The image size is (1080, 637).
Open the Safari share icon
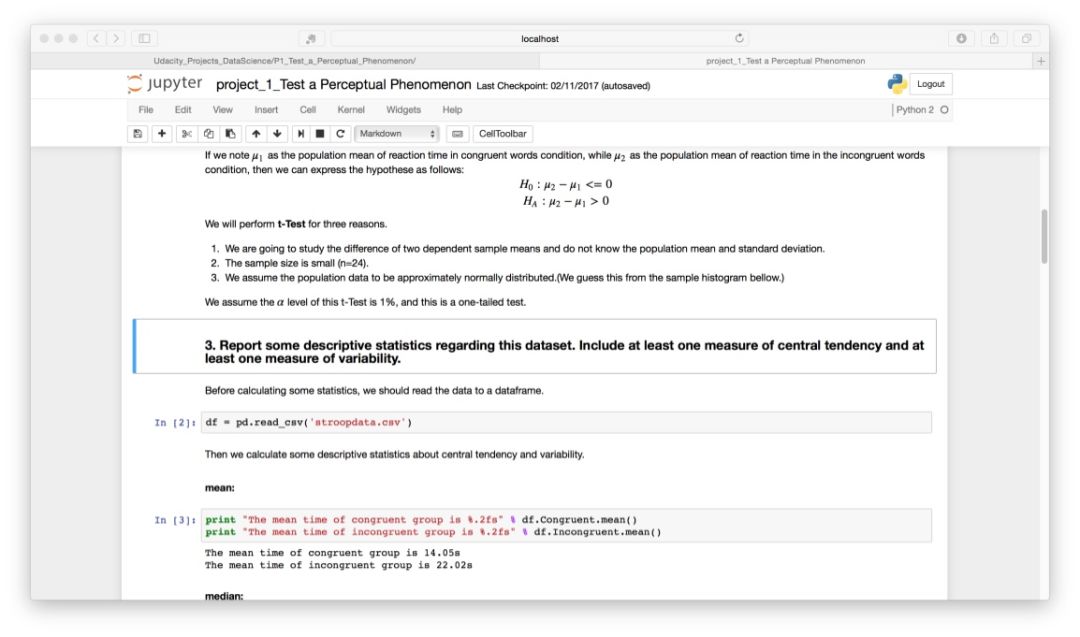[994, 39]
